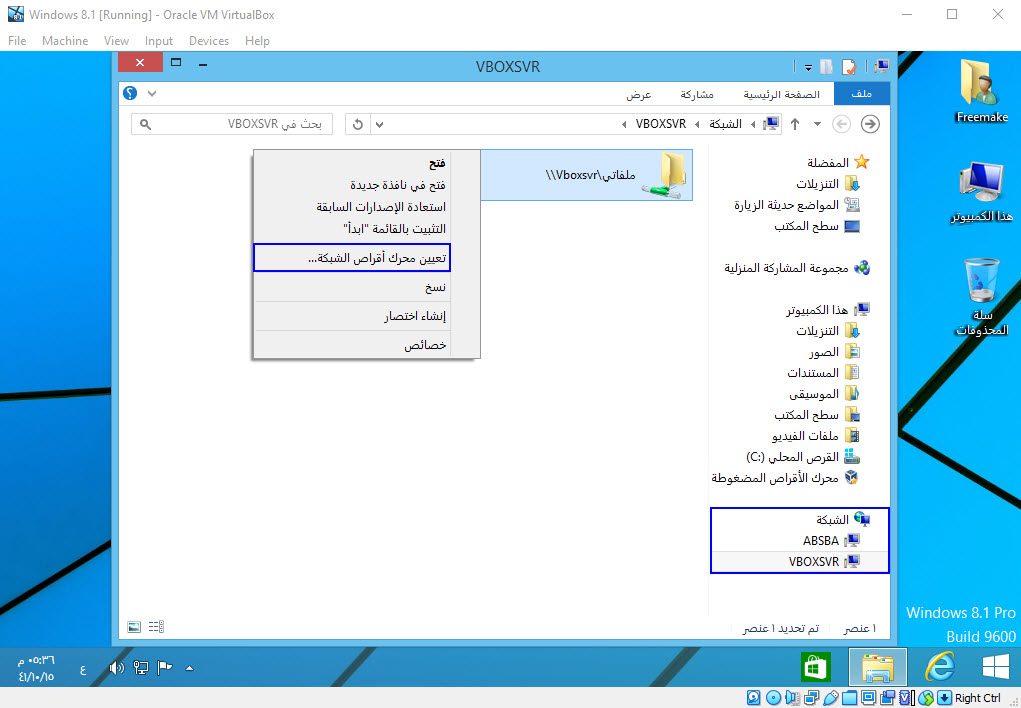The width and height of the screenshot is (1021, 708).
Task: Click the New folder icon in Explorer title bar
Action: pyautogui.click(x=827, y=66)
